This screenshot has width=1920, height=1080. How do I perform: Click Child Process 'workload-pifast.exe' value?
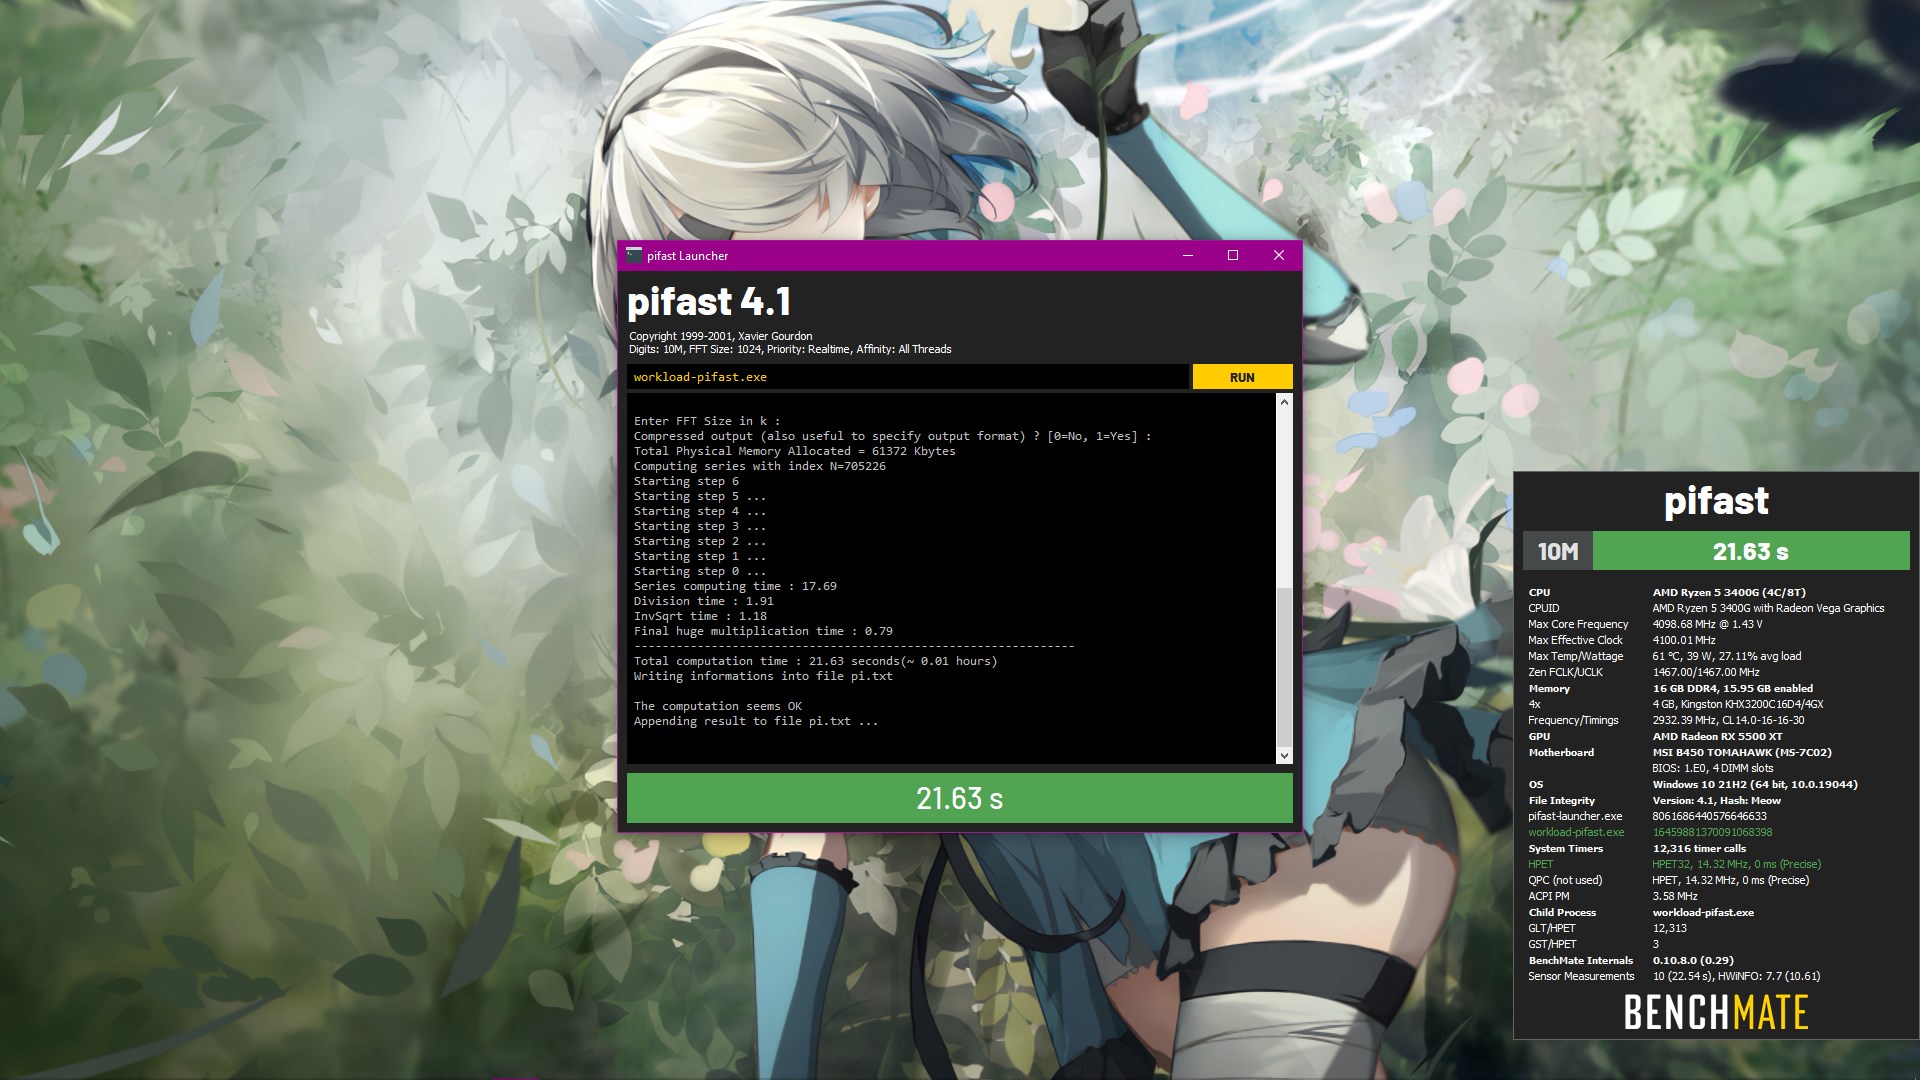click(x=1703, y=912)
